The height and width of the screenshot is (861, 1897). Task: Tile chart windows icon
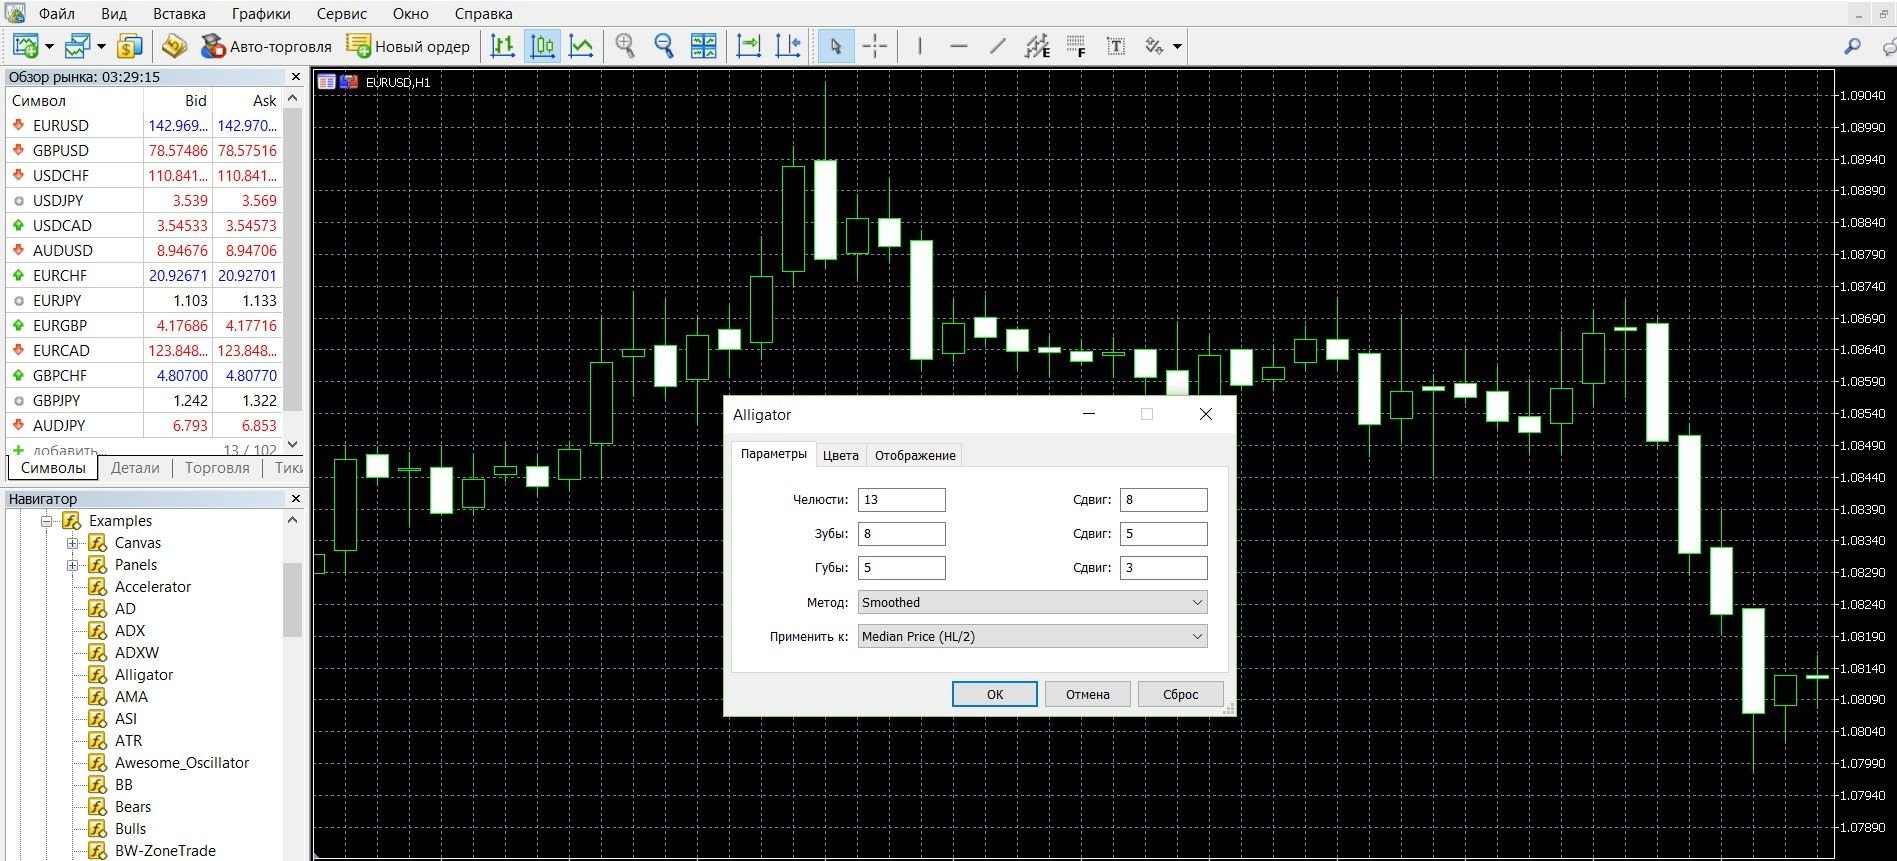[x=704, y=46]
